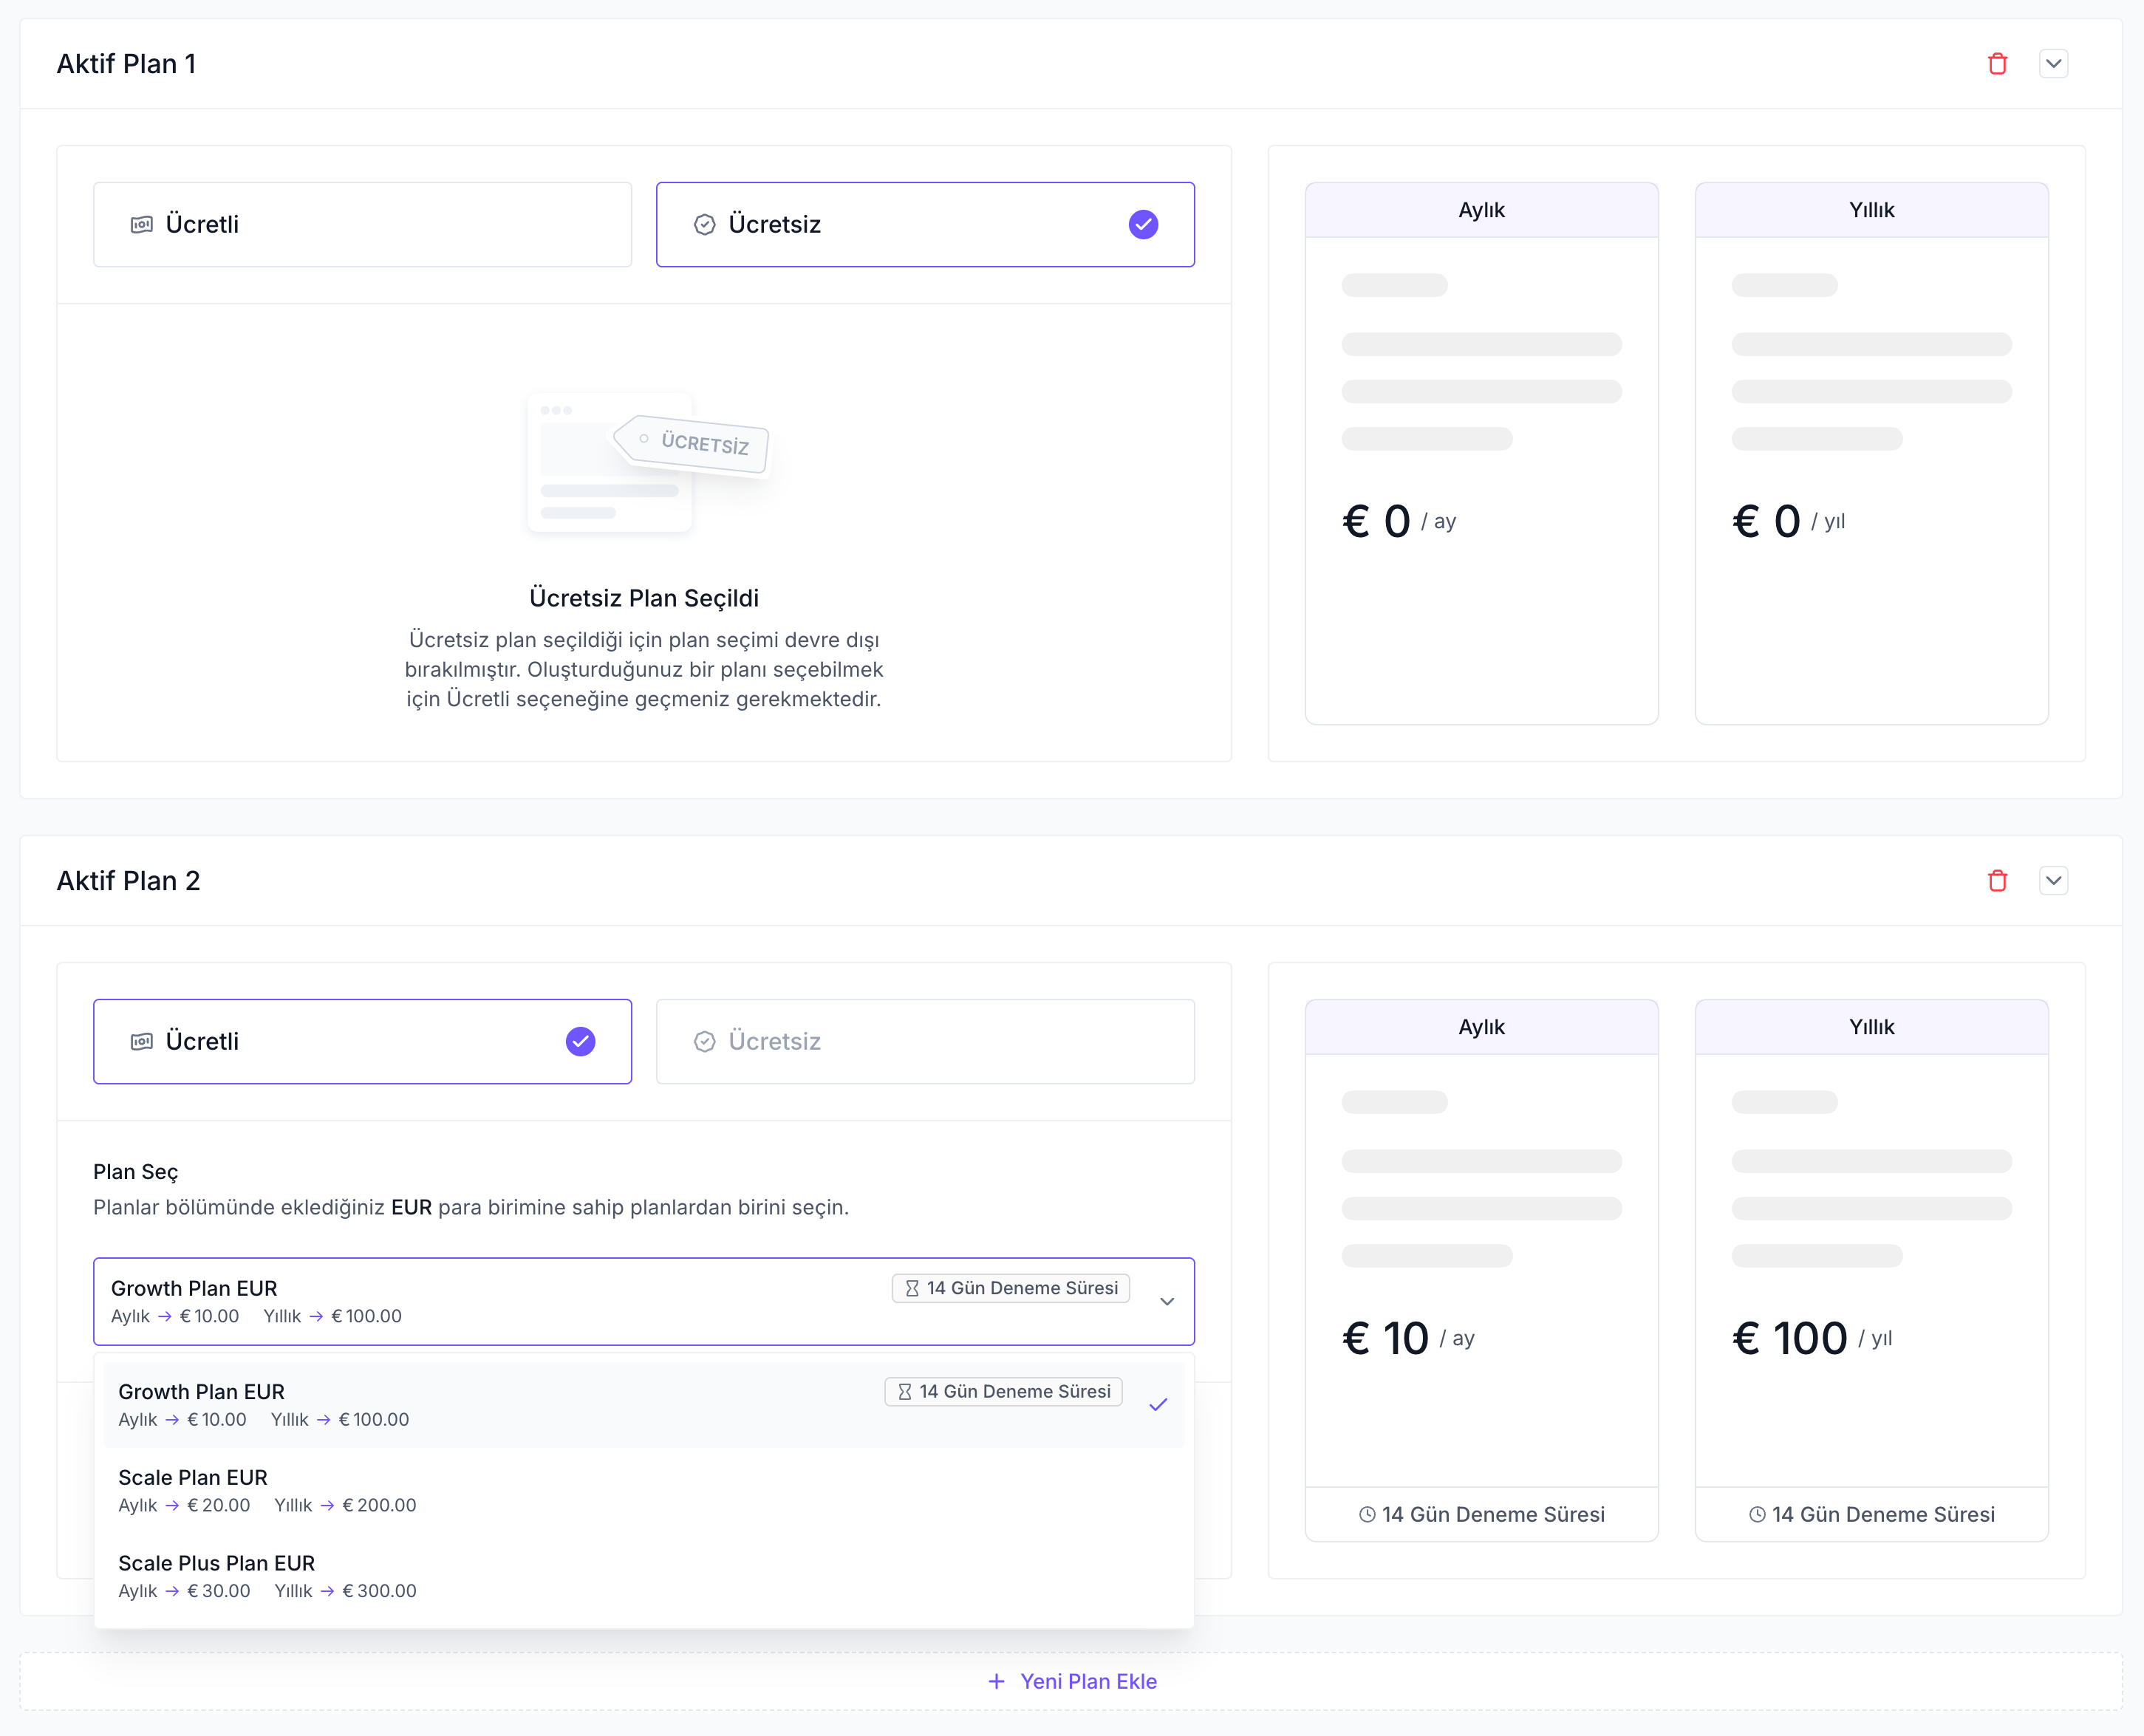Select Ücretsiz option in Aktif Plan 1
Viewport: 2144px width, 1736px height.
(x=924, y=224)
